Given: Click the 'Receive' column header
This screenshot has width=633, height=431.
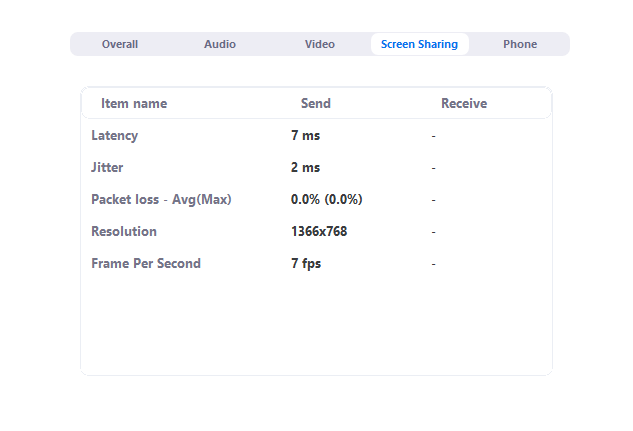Looking at the screenshot, I should [464, 103].
